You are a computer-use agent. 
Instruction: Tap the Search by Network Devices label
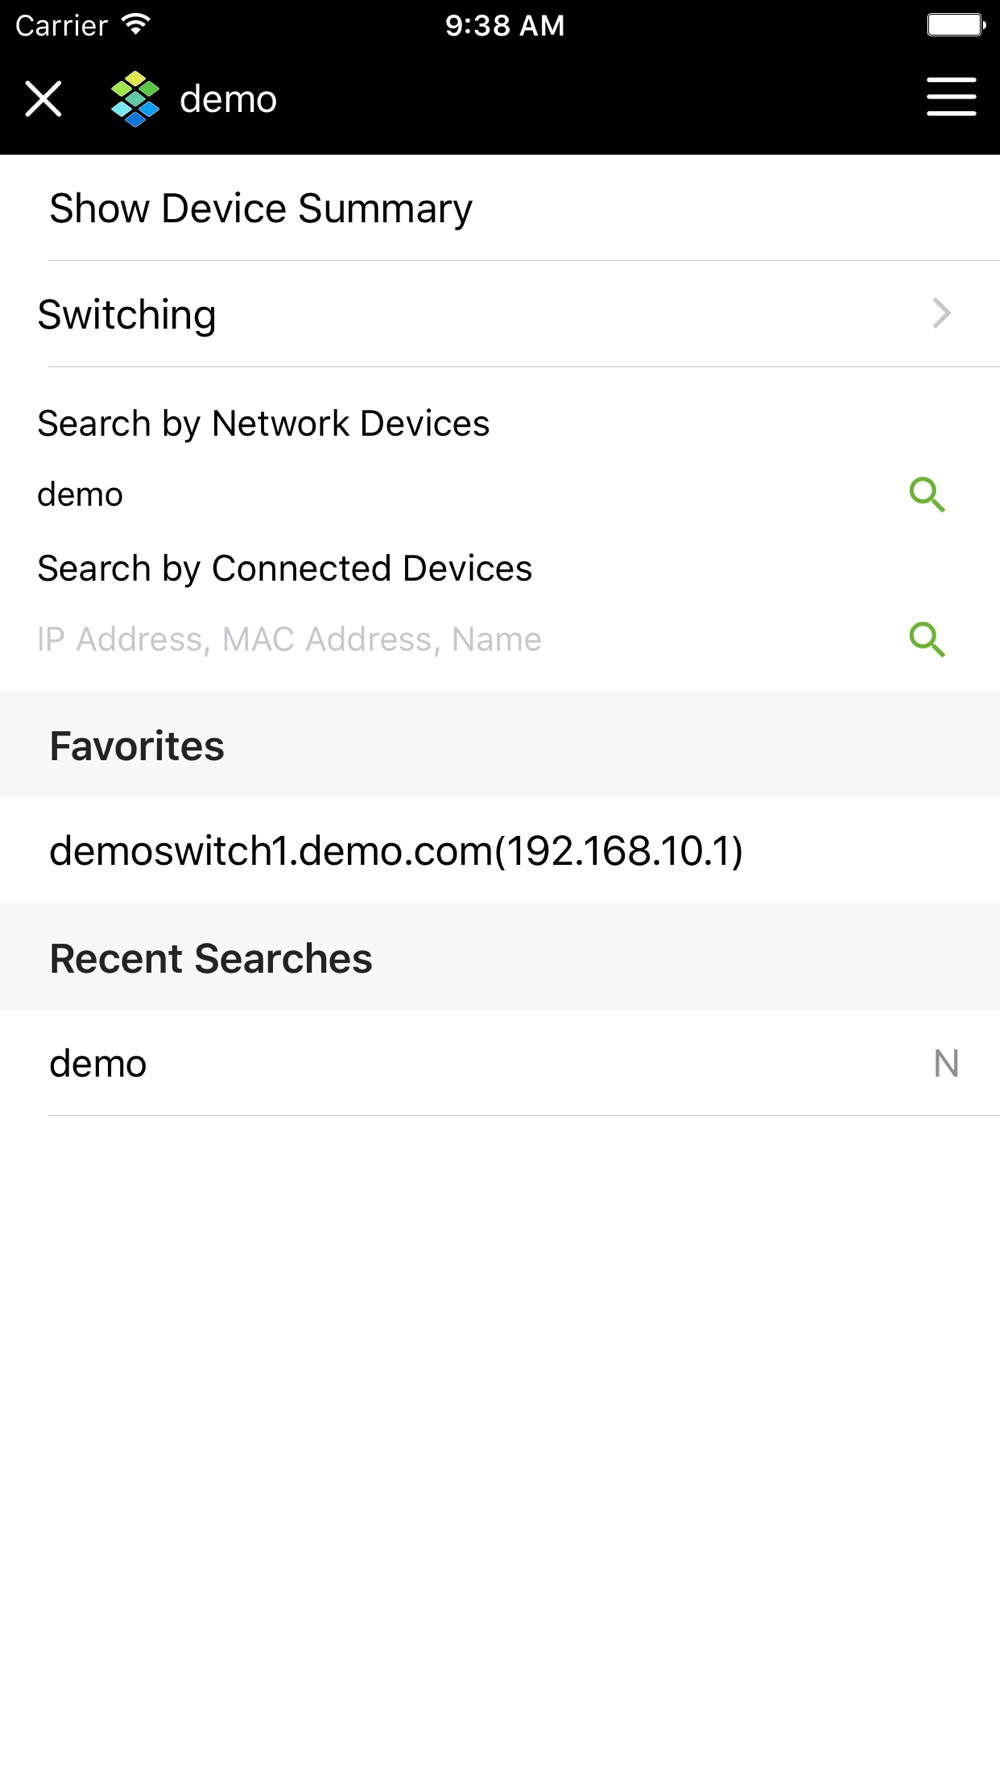coord(263,423)
